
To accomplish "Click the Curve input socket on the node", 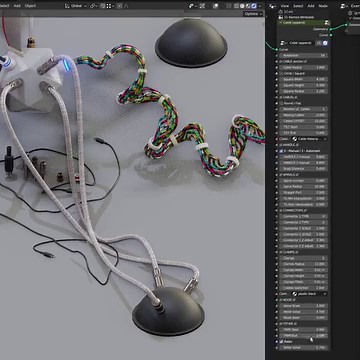I will [x=276, y=49].
